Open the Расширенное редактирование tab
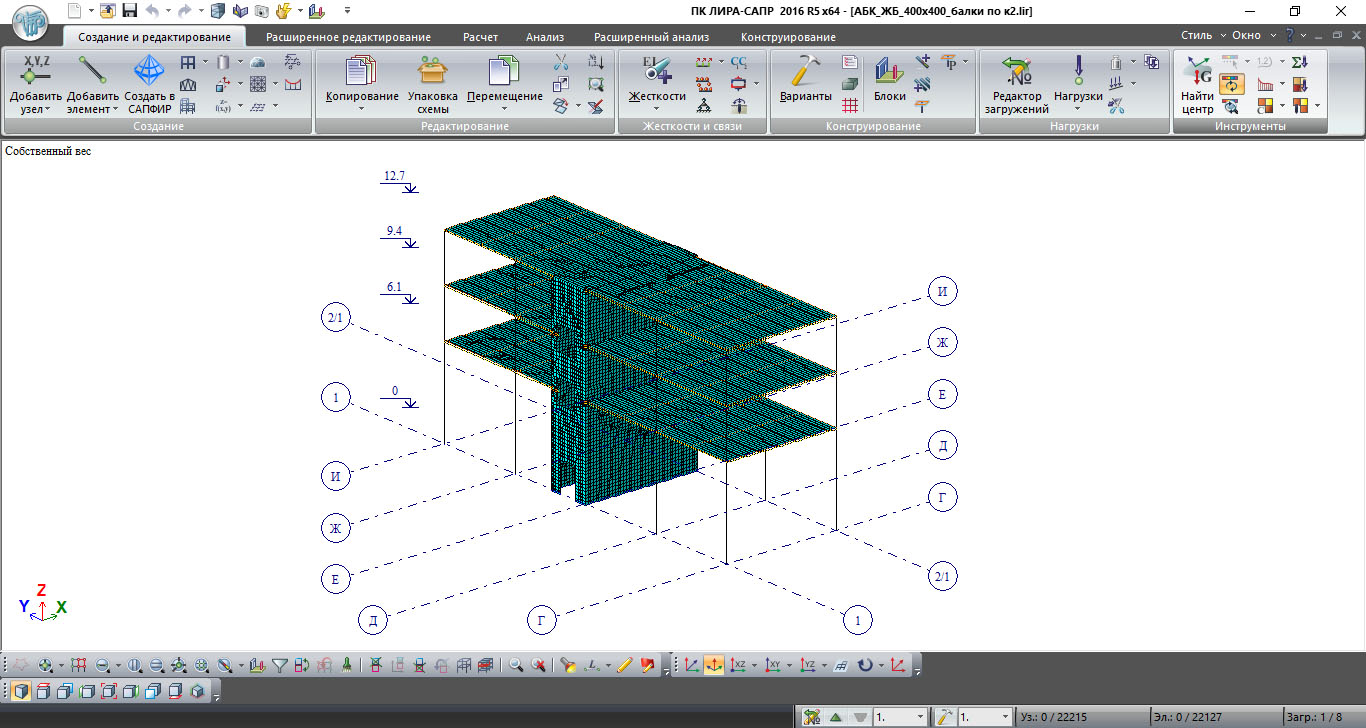This screenshot has height=728, width=1366. click(348, 37)
